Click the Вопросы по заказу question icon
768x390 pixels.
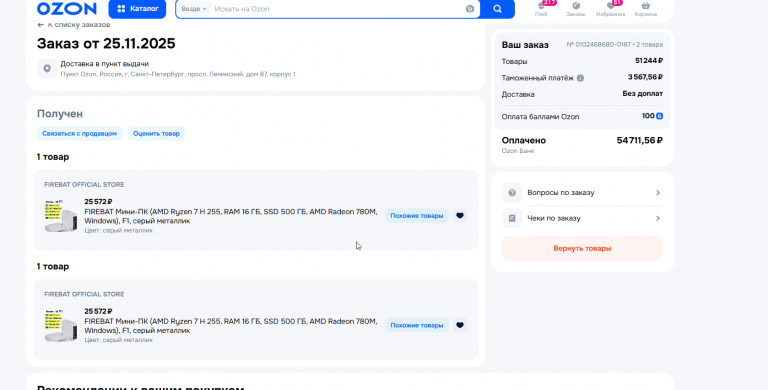point(512,193)
